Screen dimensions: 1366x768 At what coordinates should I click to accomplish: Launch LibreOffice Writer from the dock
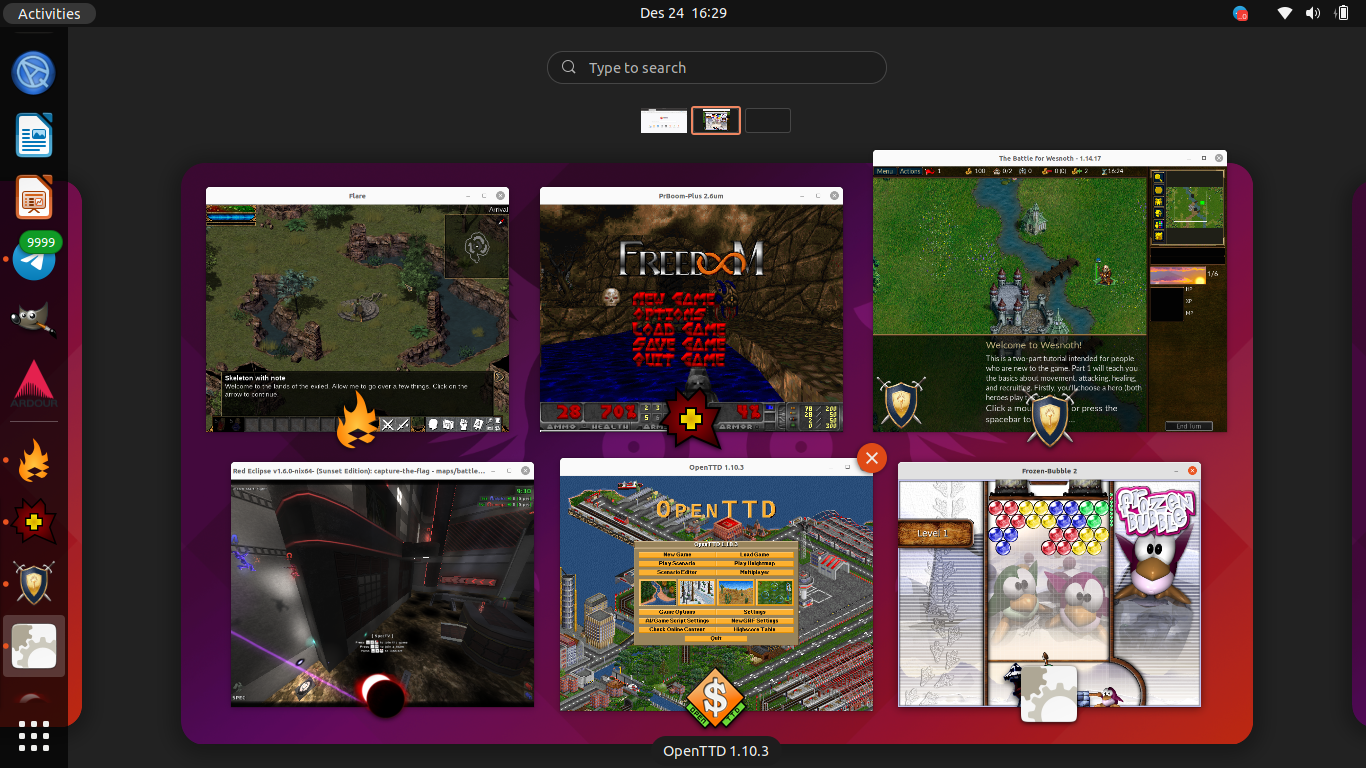pos(34,135)
